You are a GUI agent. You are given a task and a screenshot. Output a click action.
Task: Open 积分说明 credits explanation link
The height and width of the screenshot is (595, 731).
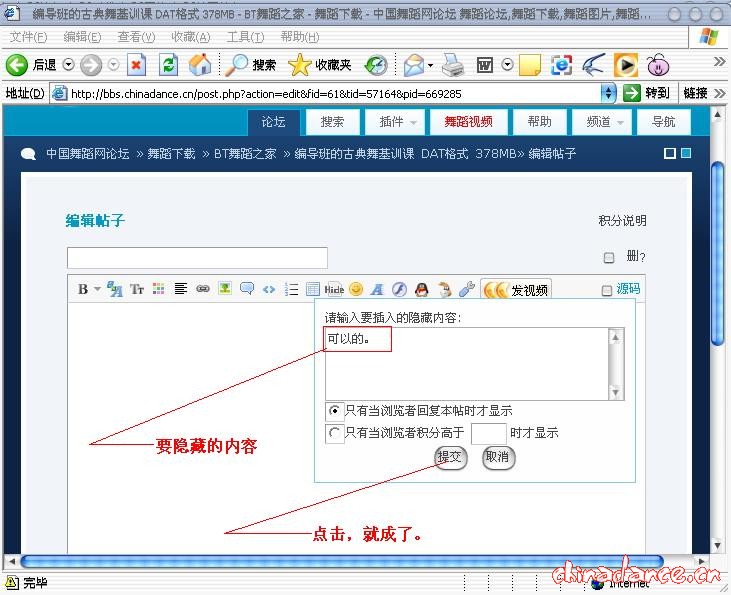coord(622,221)
